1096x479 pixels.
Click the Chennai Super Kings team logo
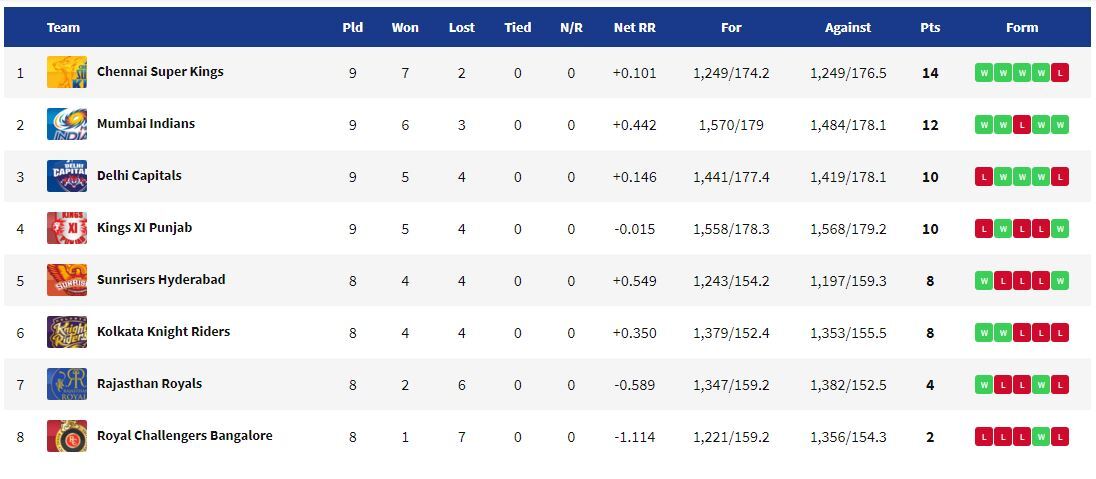click(67, 72)
